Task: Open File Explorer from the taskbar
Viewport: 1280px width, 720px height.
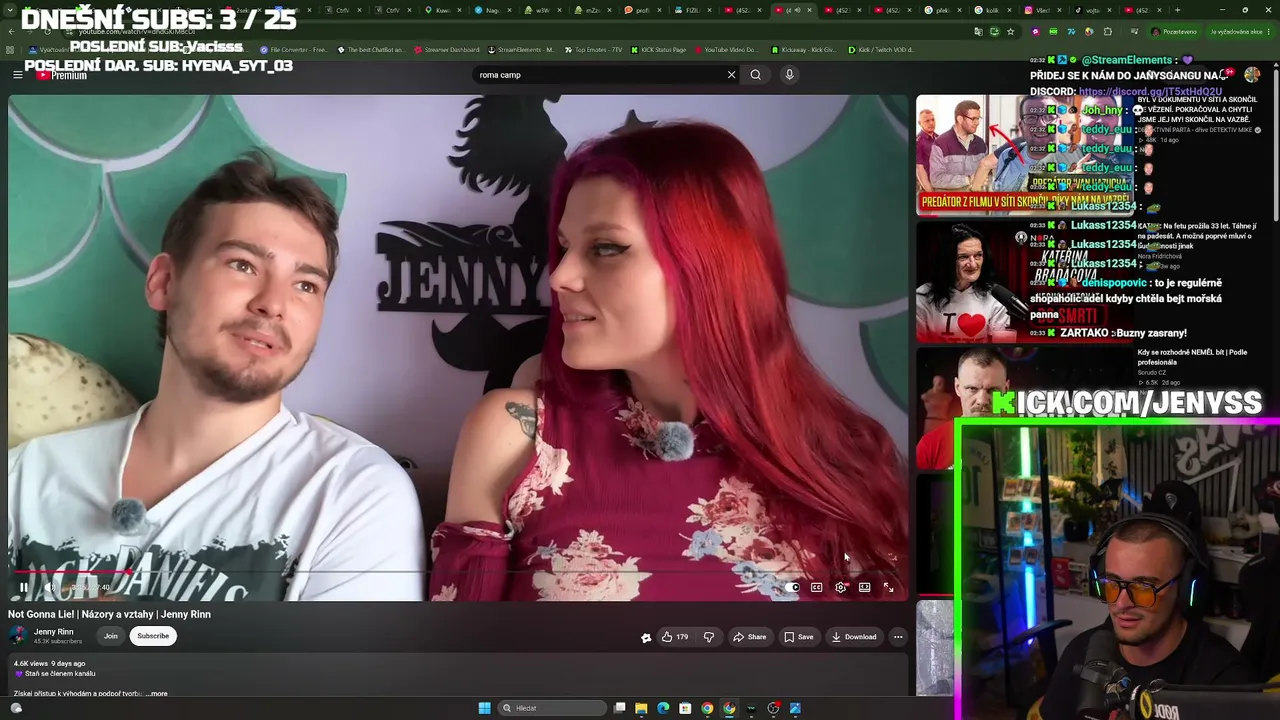Action: click(x=641, y=708)
